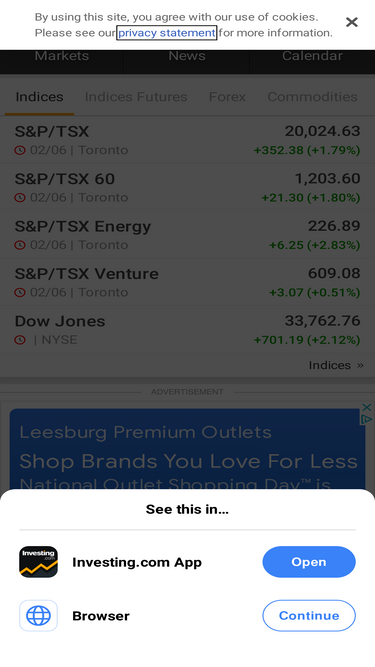Click the AdChoices triangle icon

(367, 419)
